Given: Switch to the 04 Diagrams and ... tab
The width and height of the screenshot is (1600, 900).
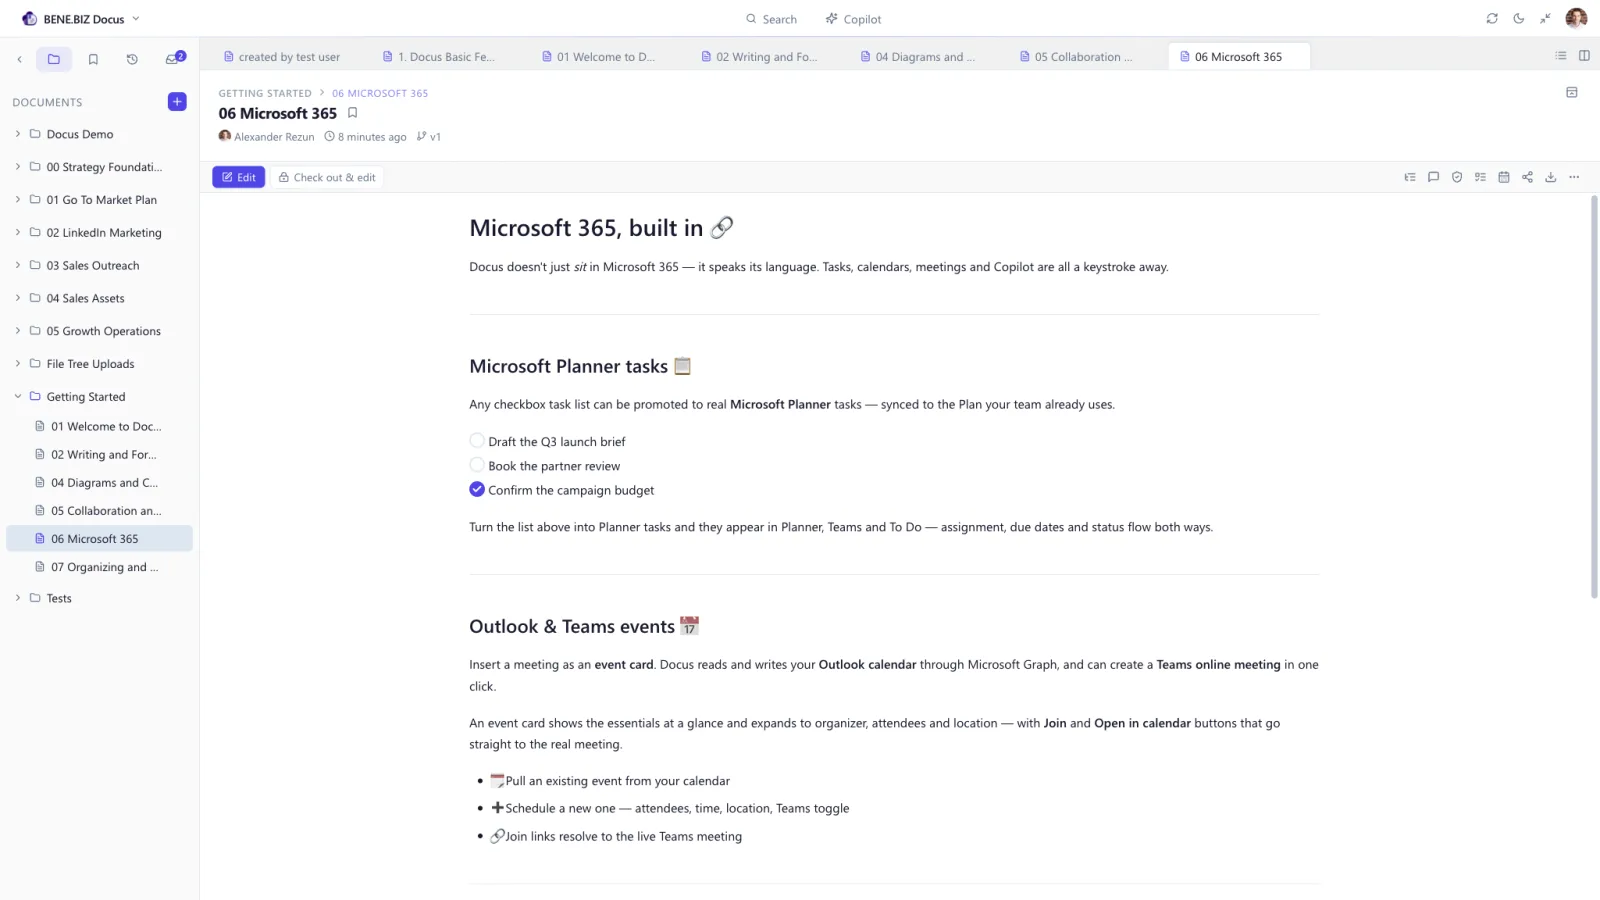Looking at the screenshot, I should pyautogui.click(x=917, y=57).
